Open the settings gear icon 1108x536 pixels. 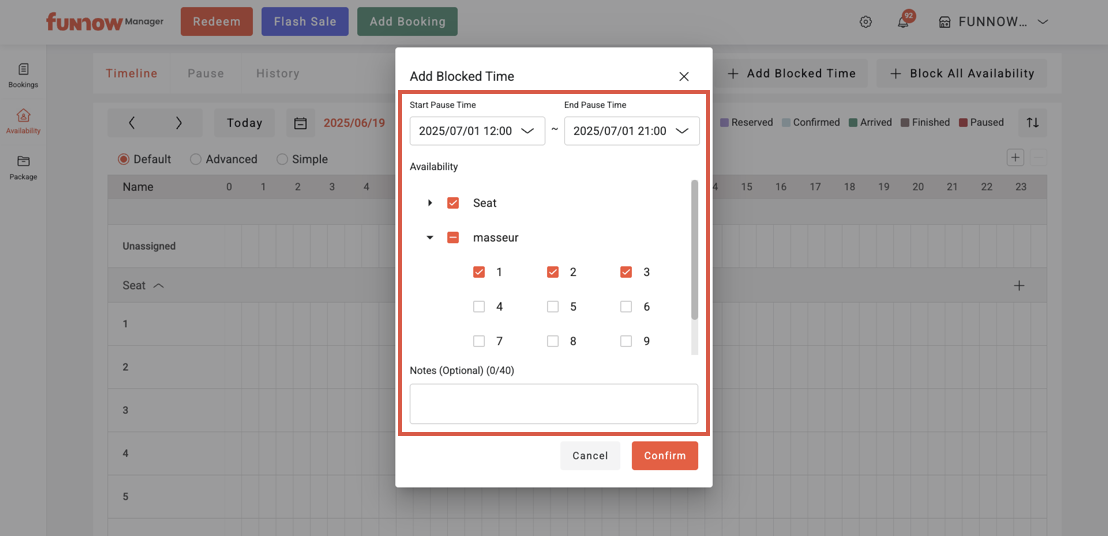point(866,22)
